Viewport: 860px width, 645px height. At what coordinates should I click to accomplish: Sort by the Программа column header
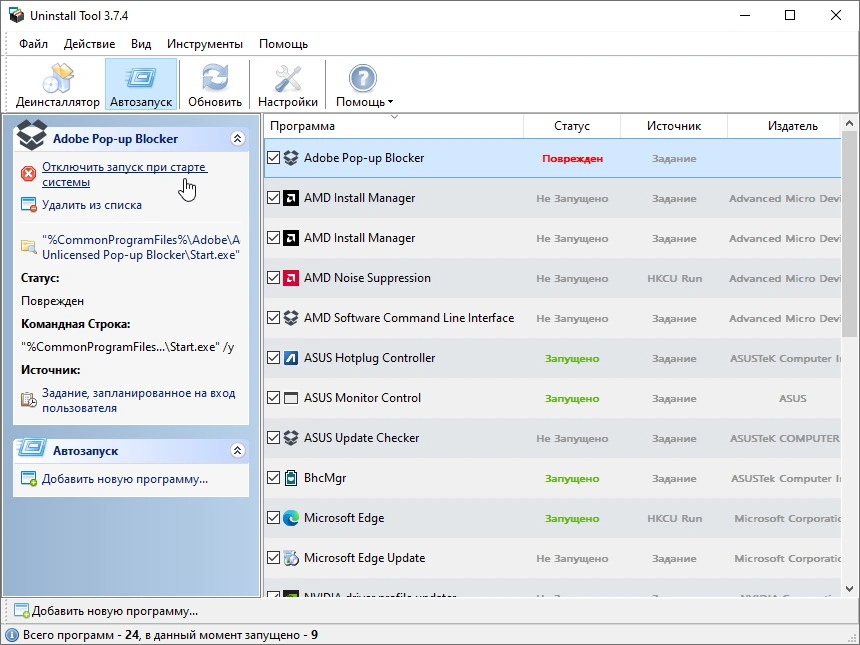(x=394, y=126)
